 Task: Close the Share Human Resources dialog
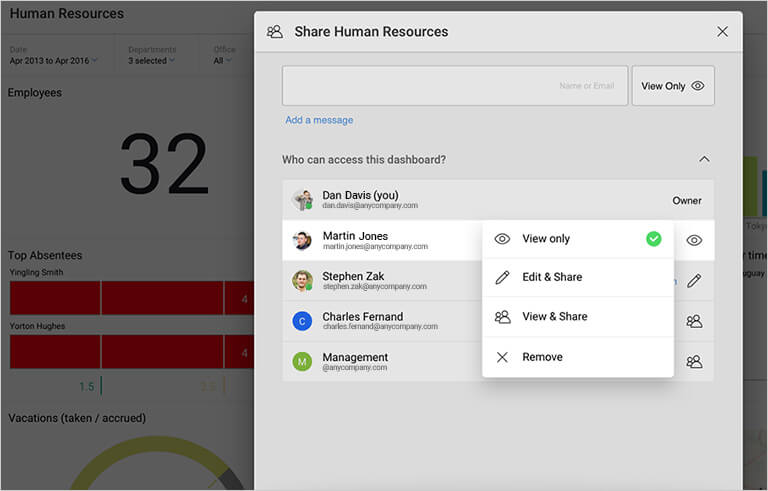click(722, 32)
